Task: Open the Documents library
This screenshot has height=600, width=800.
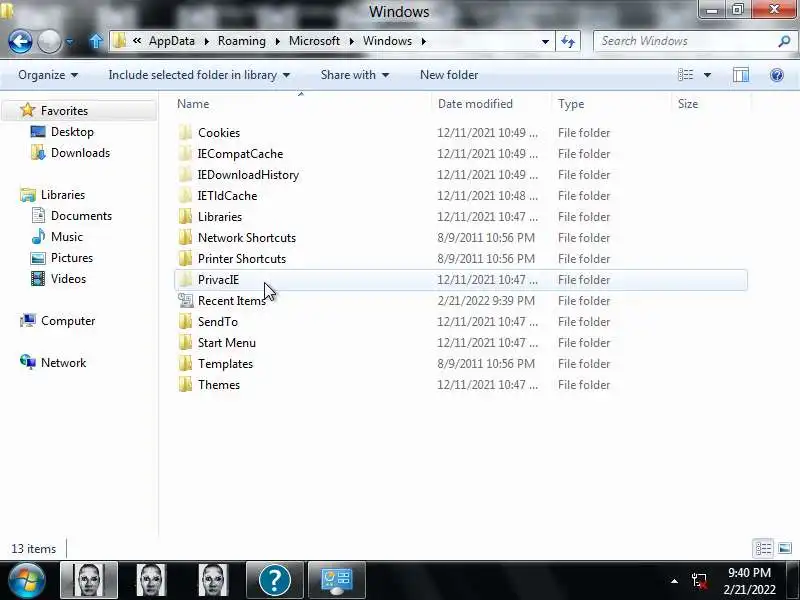Action: 81,216
